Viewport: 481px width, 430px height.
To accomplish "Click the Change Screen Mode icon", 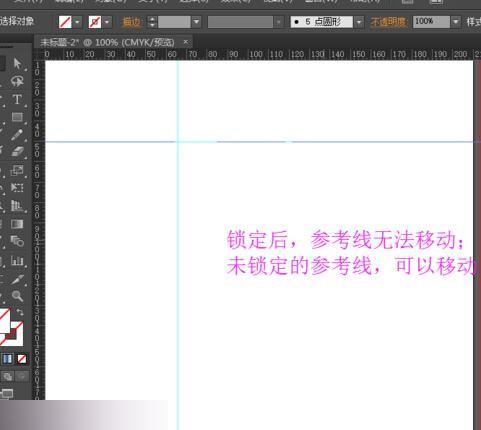I will click(7, 394).
